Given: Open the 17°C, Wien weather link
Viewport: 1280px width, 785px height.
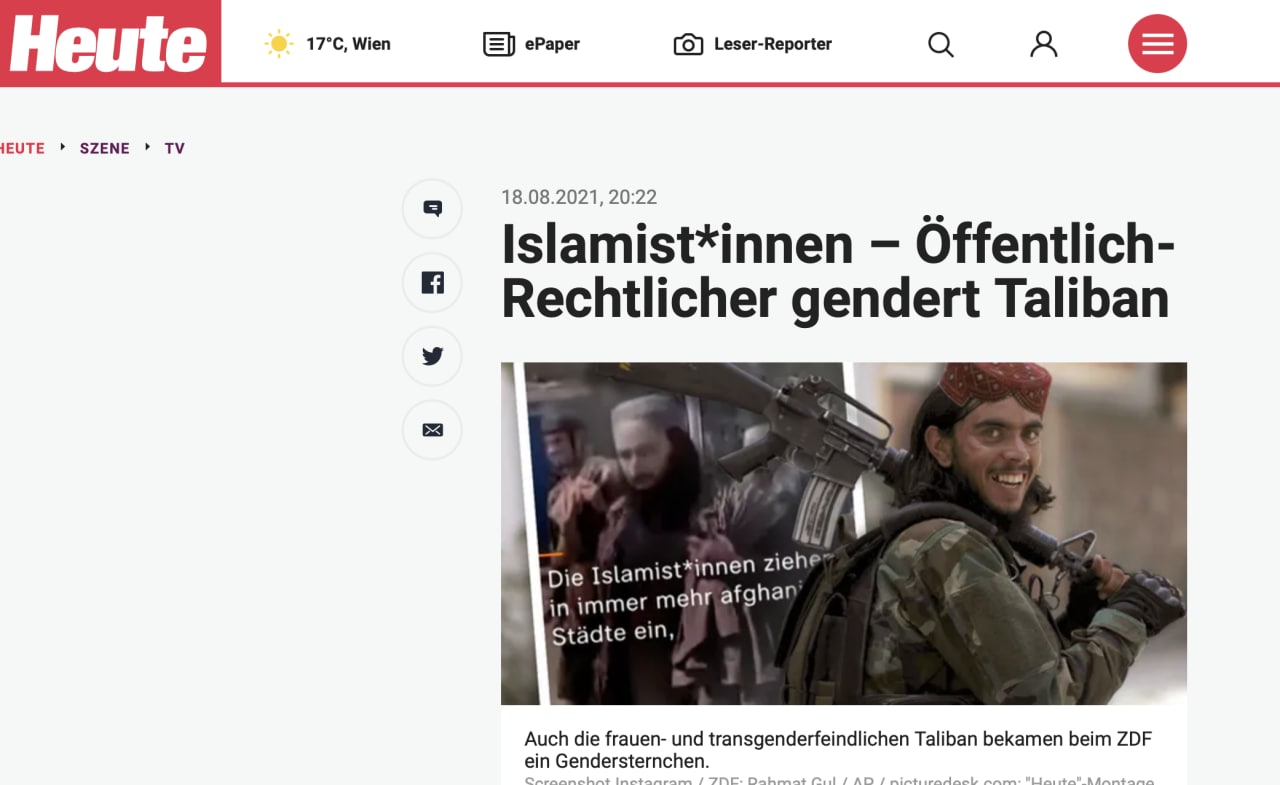Looking at the screenshot, I should (348, 44).
